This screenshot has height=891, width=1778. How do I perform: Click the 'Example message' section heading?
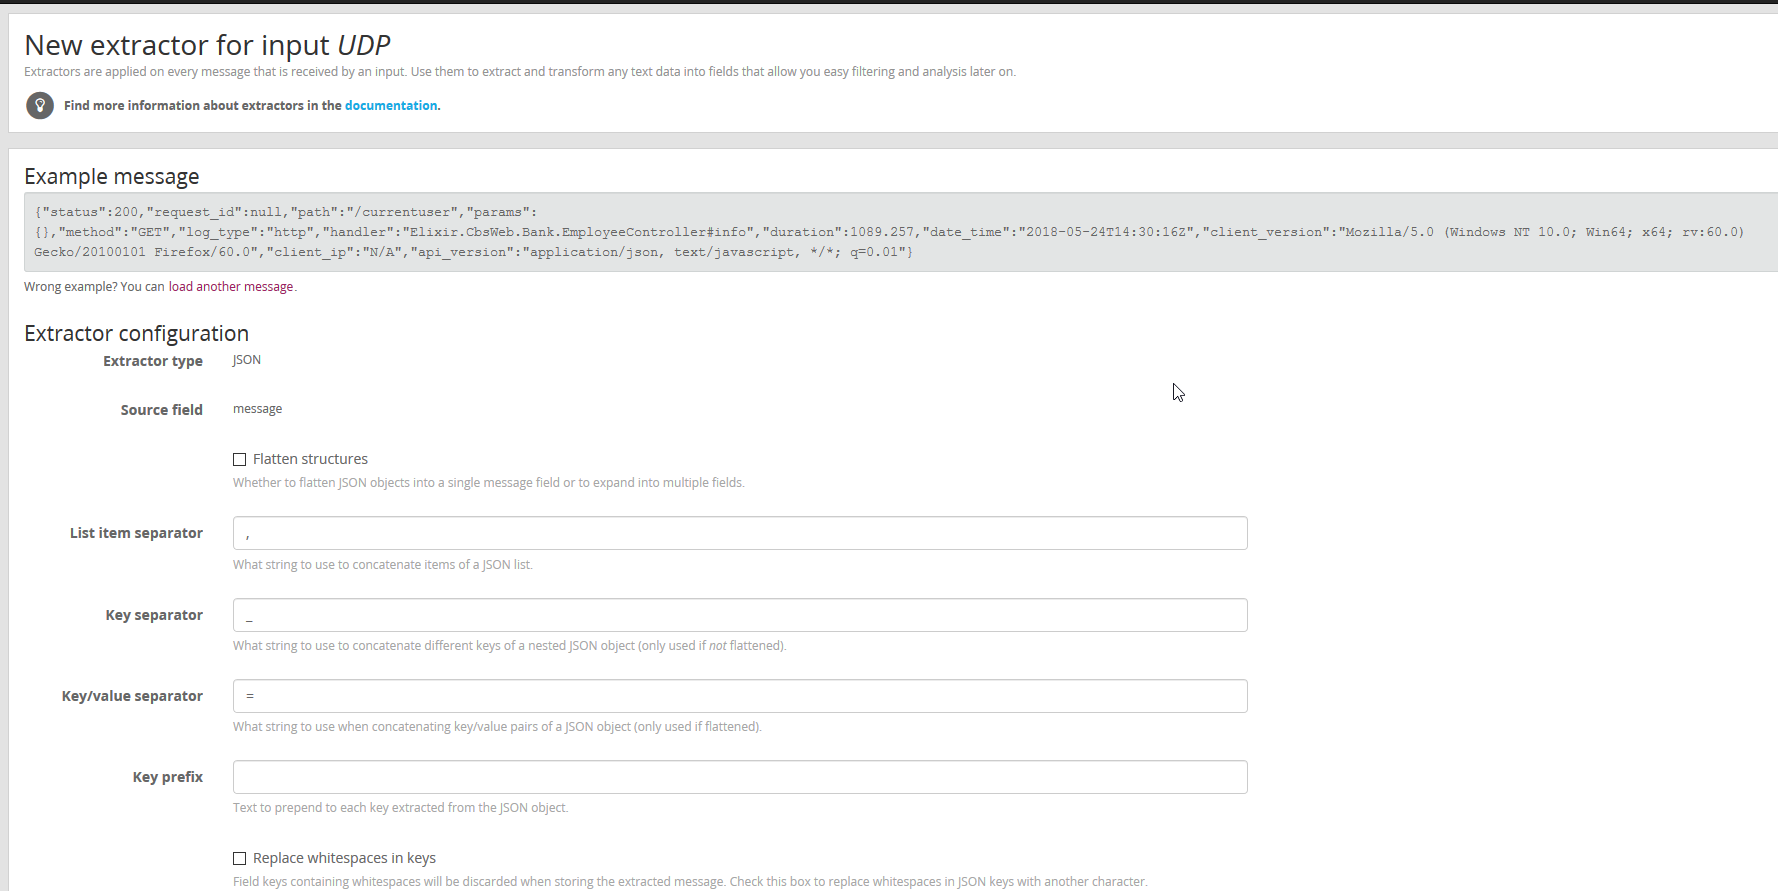coord(112,177)
